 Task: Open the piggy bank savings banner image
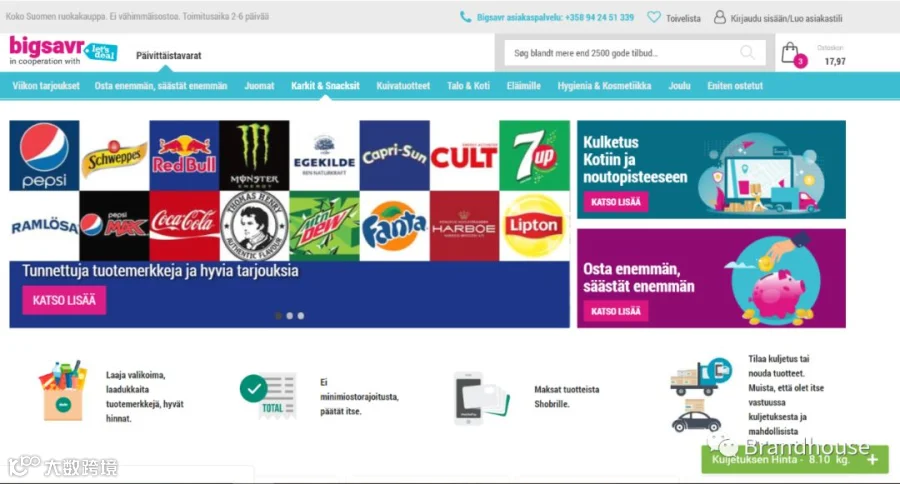711,278
